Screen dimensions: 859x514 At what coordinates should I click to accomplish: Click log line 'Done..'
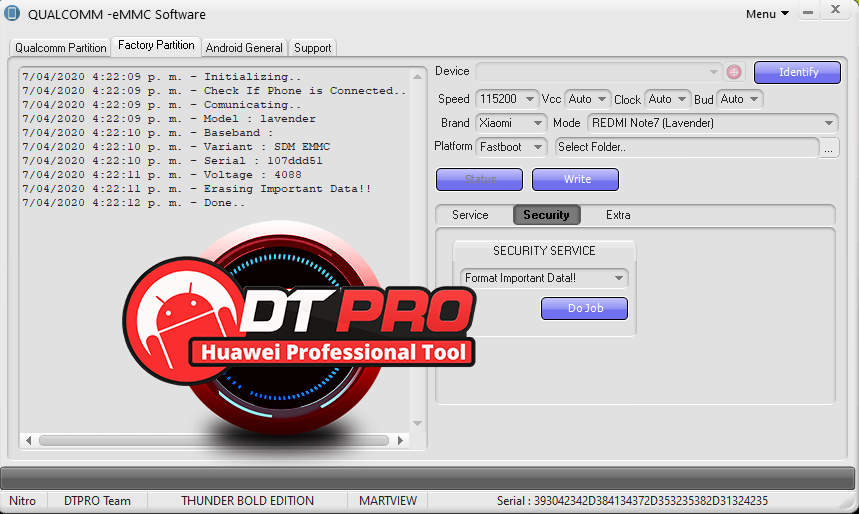[x=133, y=202]
